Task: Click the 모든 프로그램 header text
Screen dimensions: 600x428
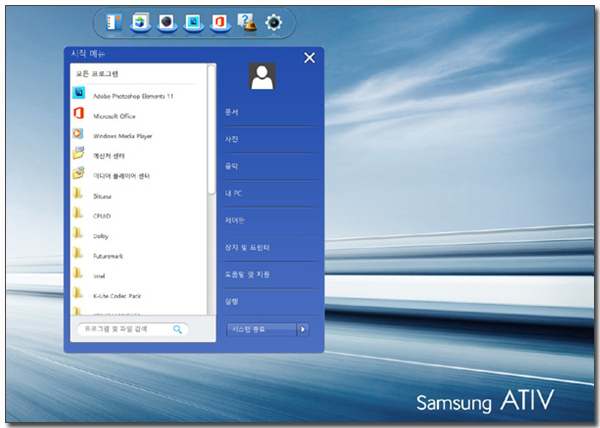Action: coord(97,74)
